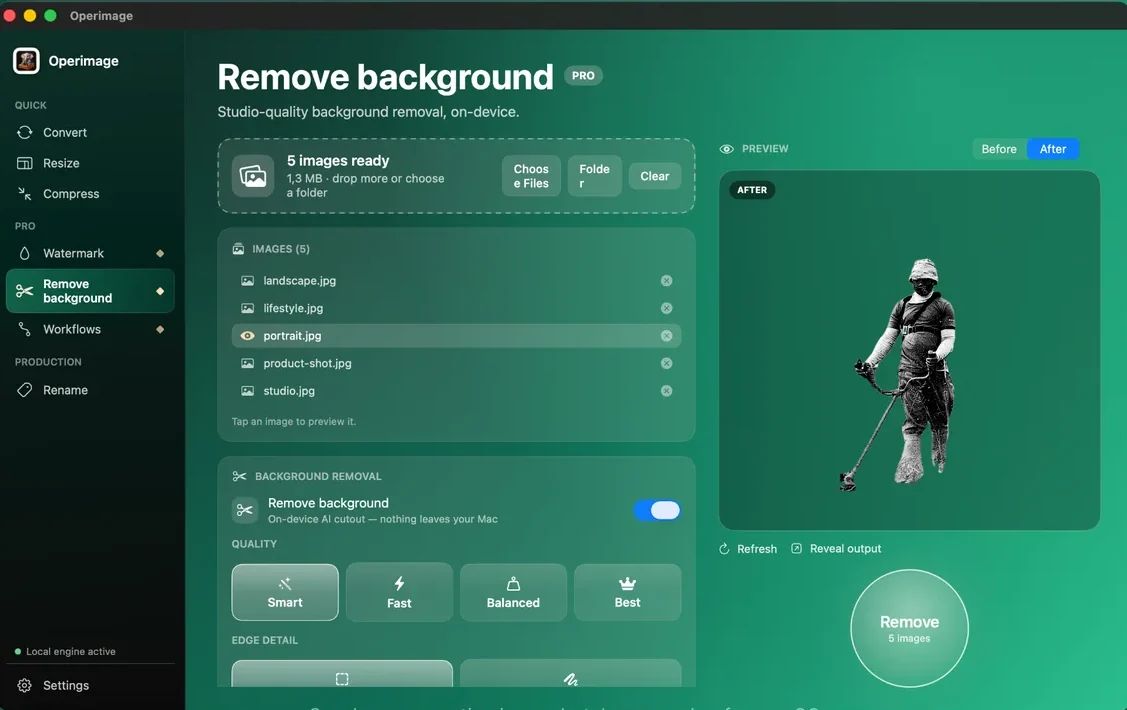Screen dimensions: 1127x710
Task: Open the Rename production tool
Action: pyautogui.click(x=90, y=390)
